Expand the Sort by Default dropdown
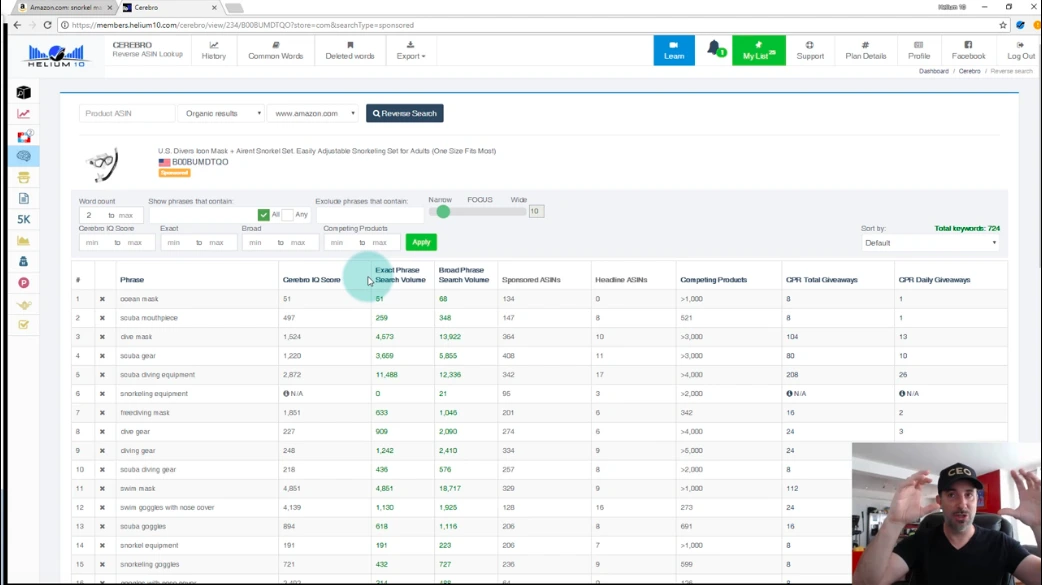Viewport: 1042px width, 585px height. click(x=930, y=243)
